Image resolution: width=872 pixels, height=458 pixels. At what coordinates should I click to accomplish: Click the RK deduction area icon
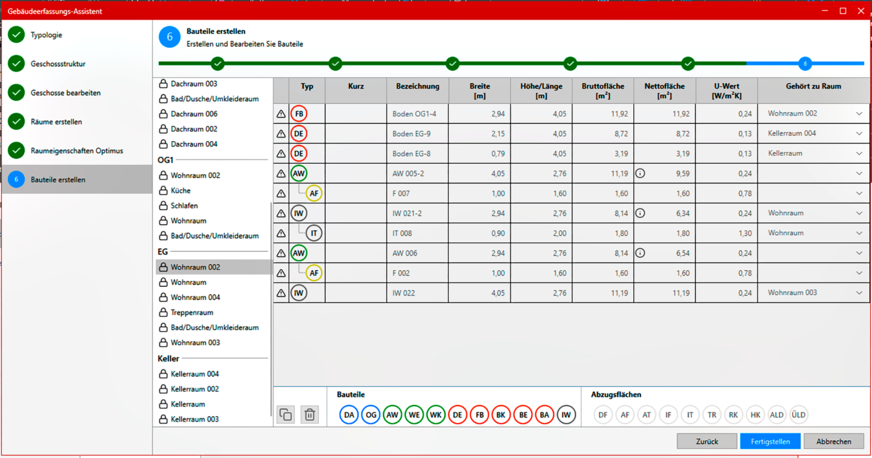734,415
